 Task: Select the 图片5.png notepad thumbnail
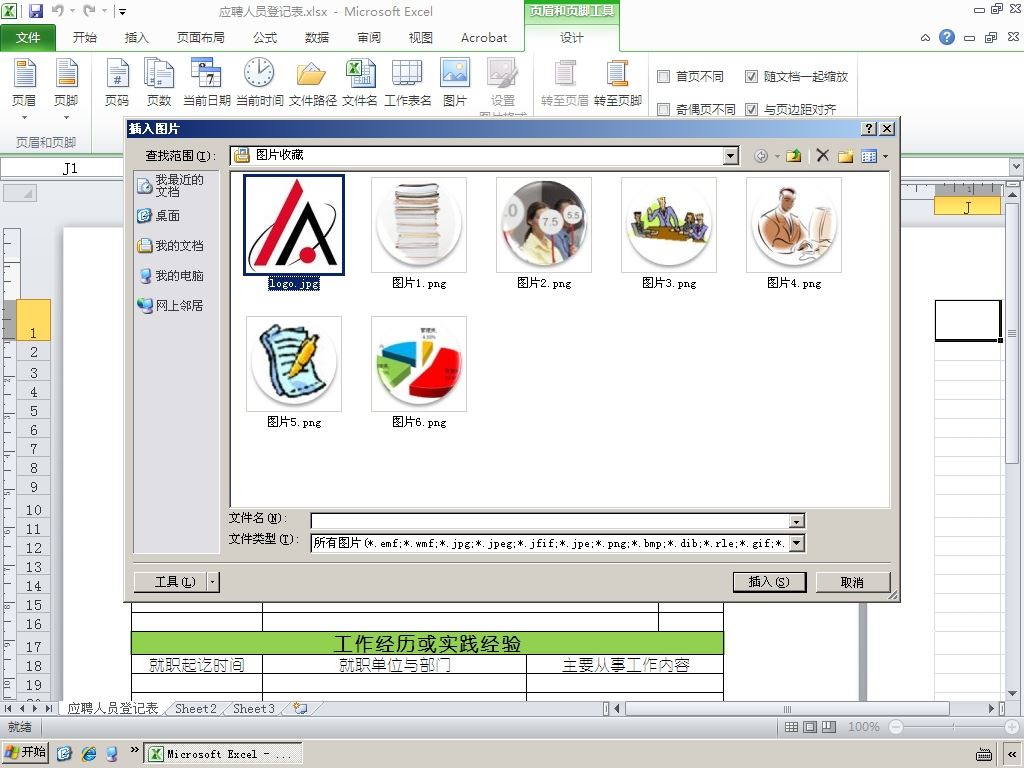point(294,364)
